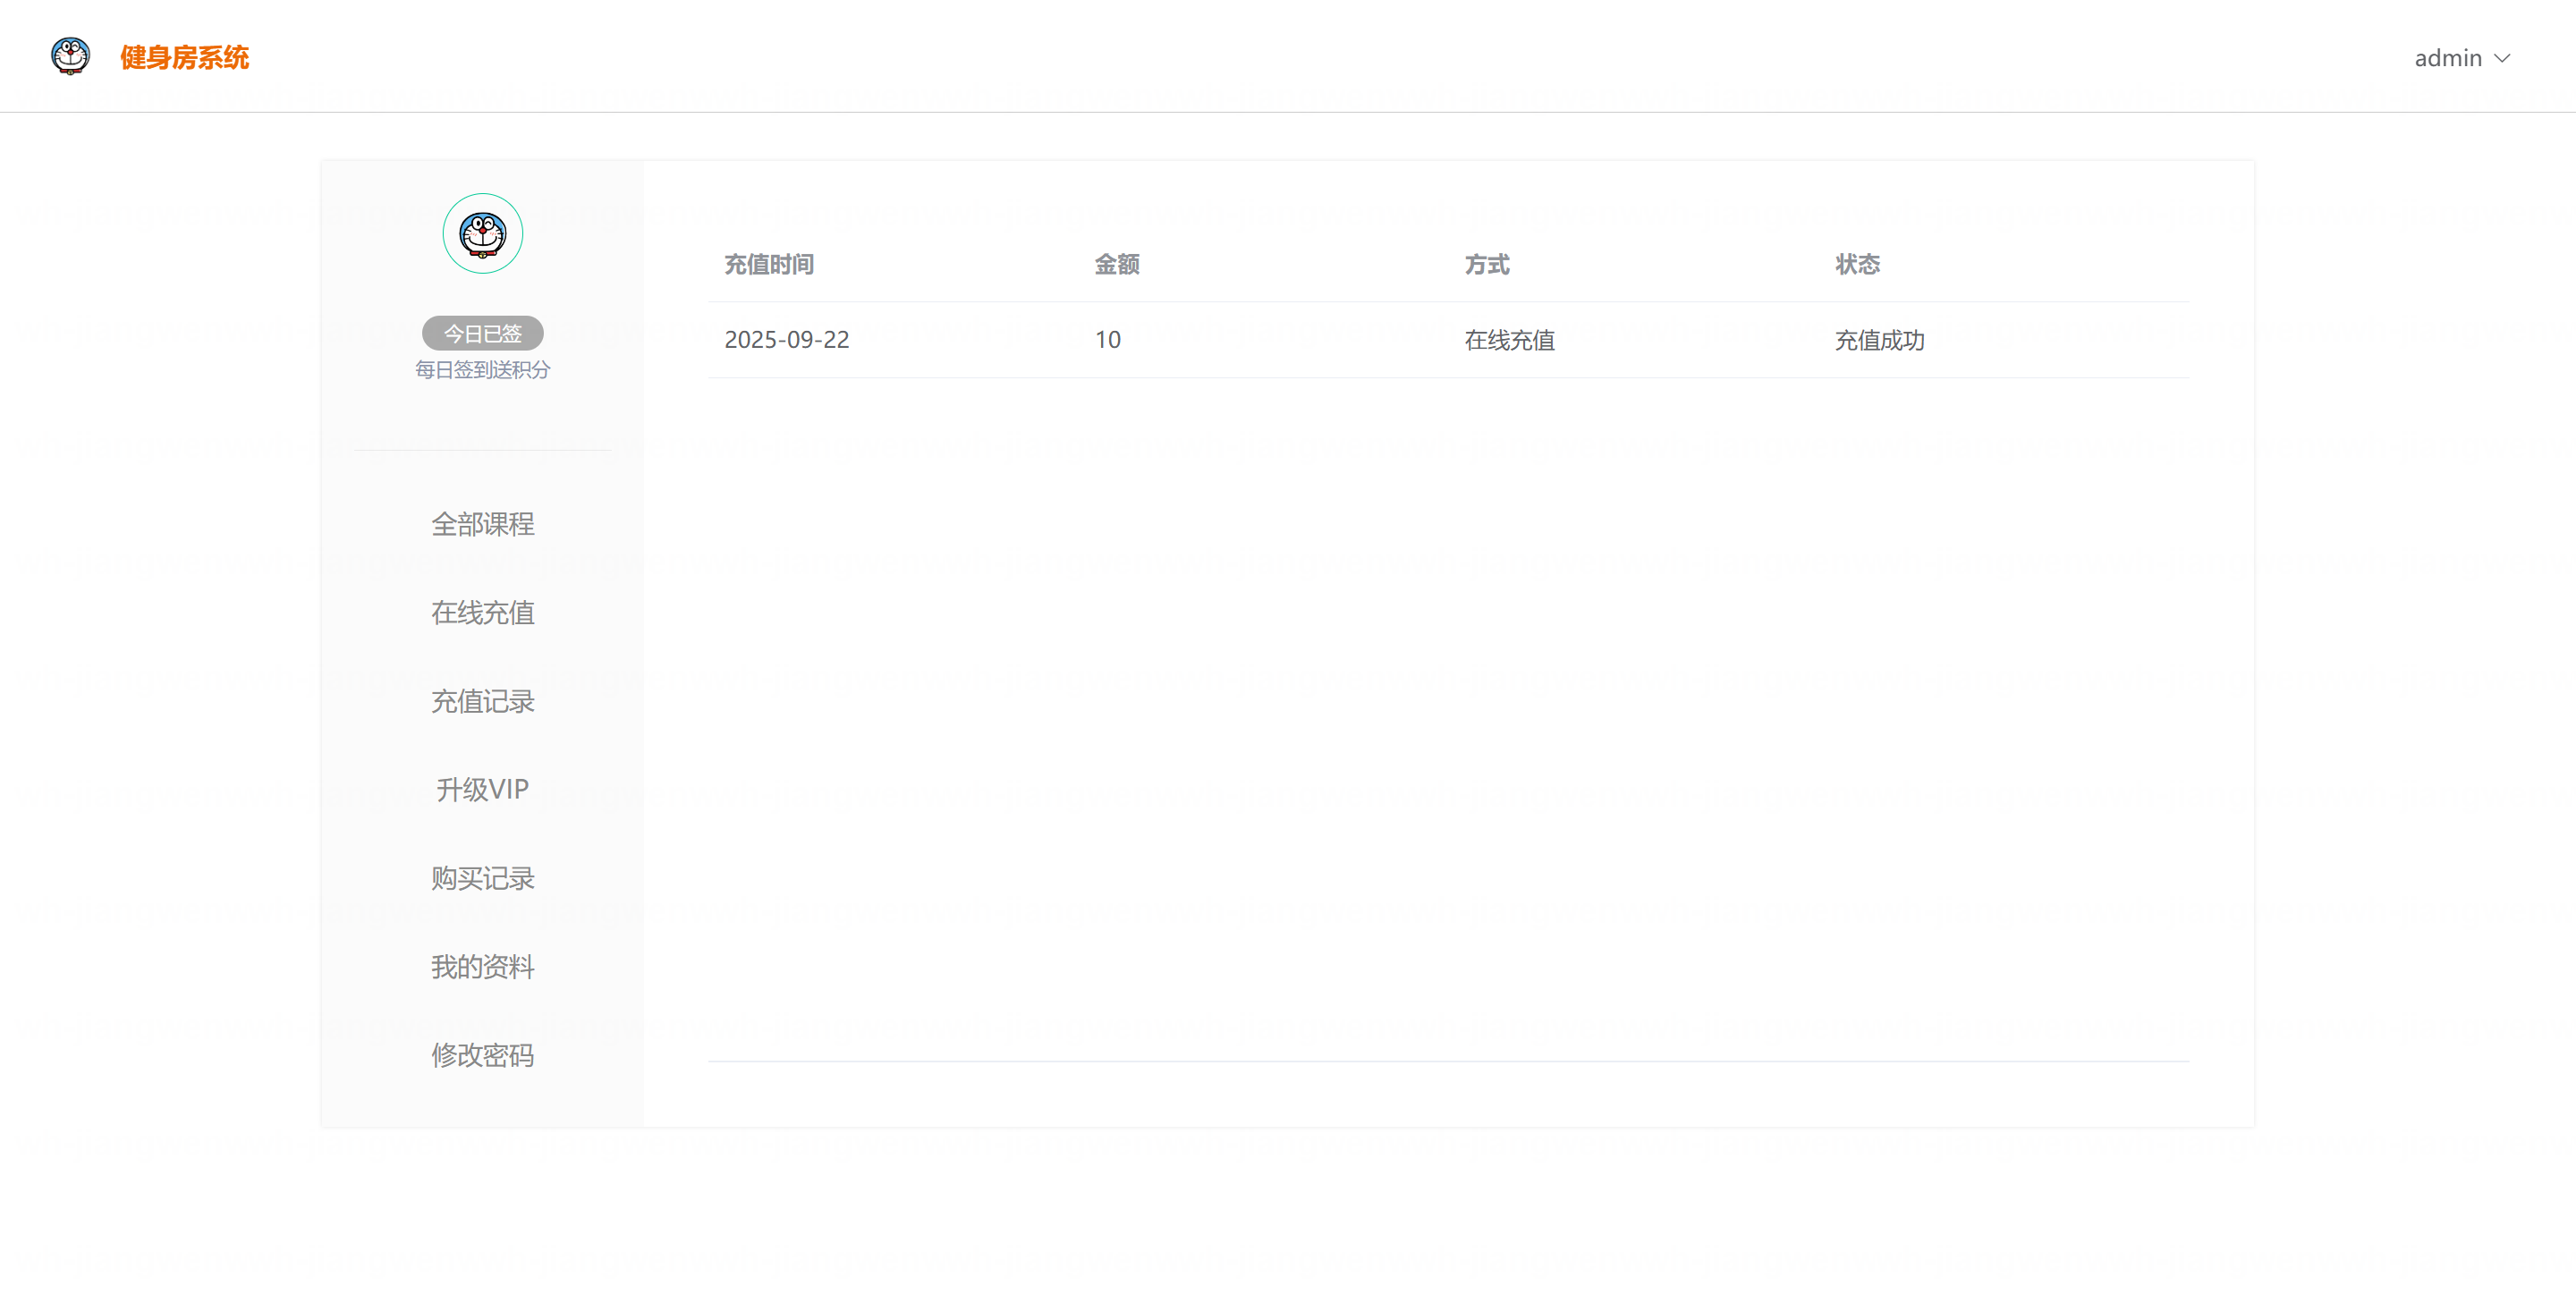Click the circular user avatar image
Screen dimensions: 2576x1311
click(x=483, y=233)
